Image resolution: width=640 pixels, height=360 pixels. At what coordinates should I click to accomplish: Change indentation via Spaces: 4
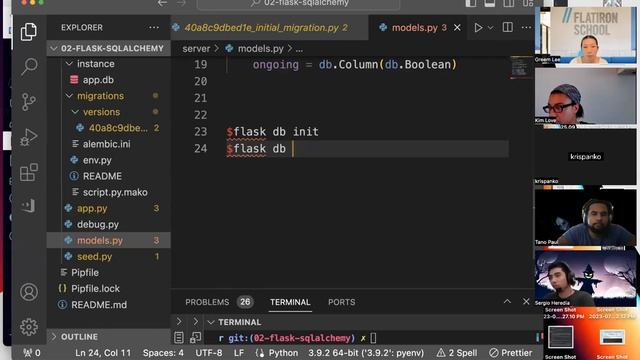coord(163,353)
